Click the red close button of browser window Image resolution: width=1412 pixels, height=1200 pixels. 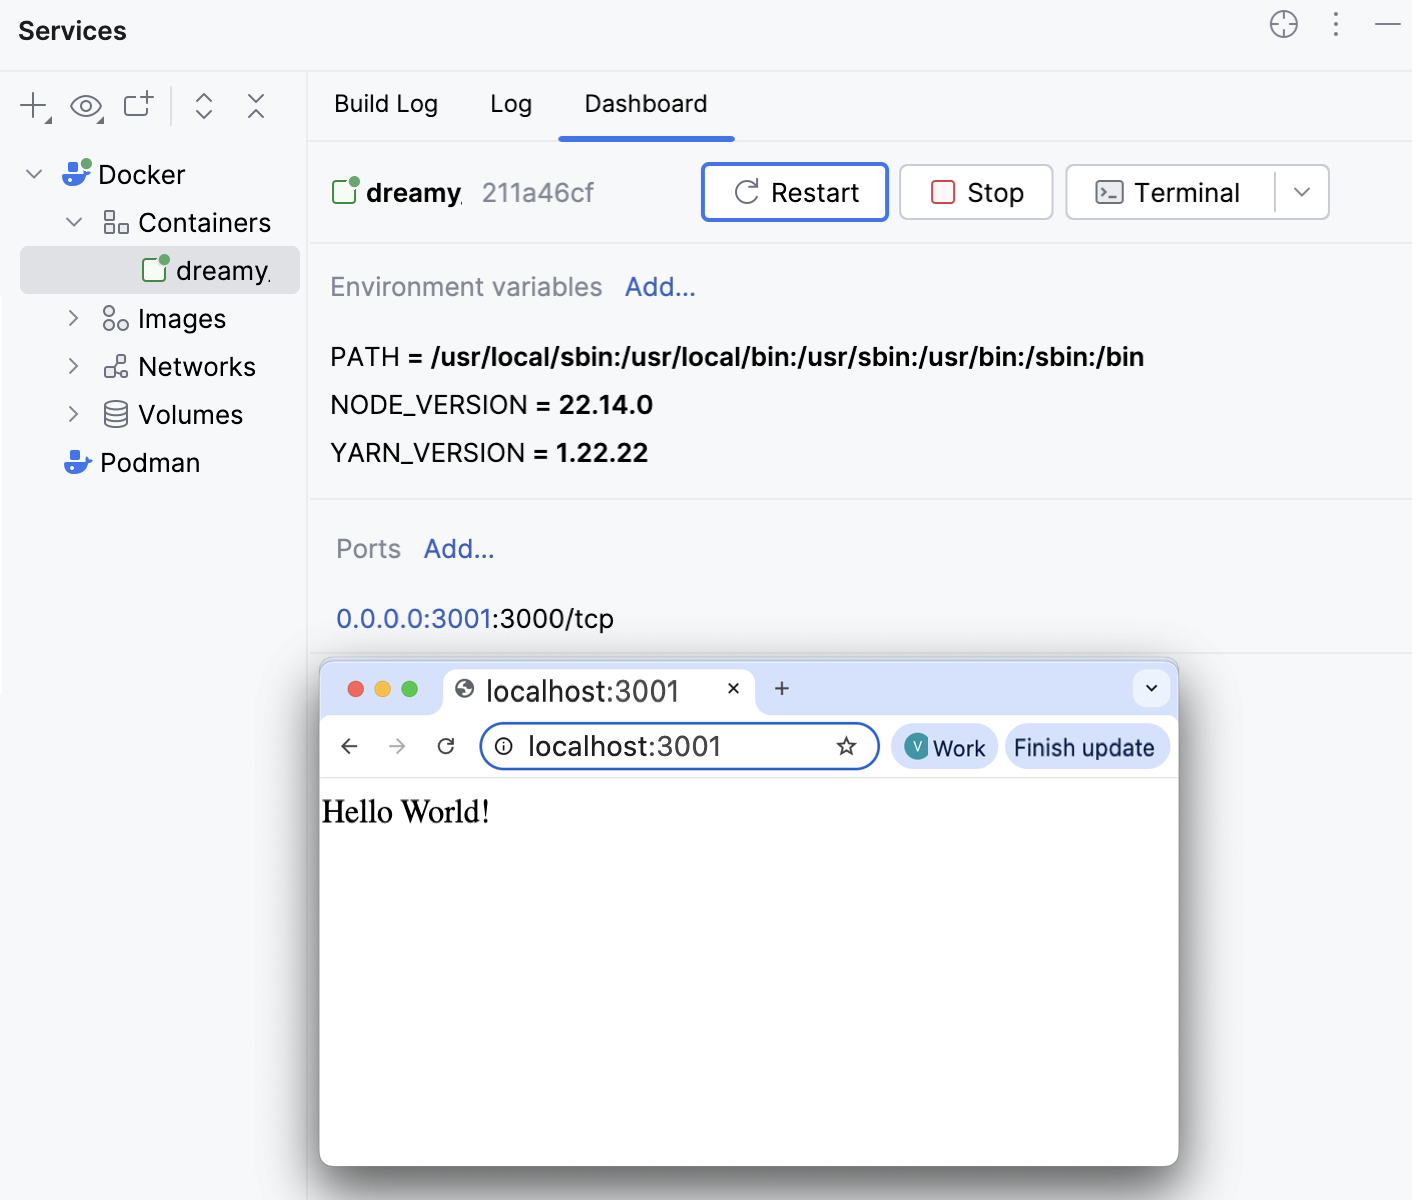(355, 689)
